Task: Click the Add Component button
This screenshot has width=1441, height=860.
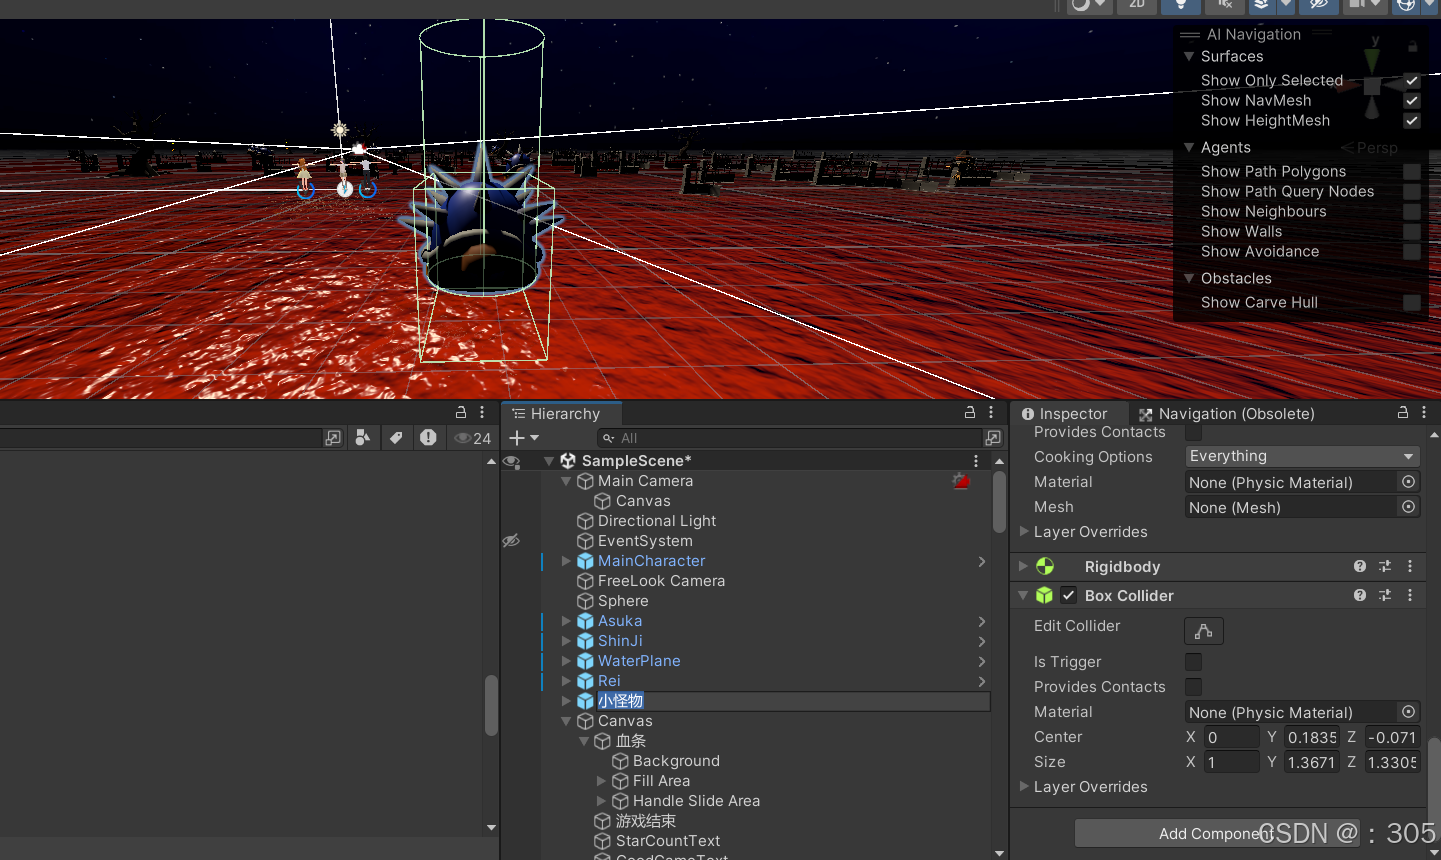Action: coord(1216,833)
